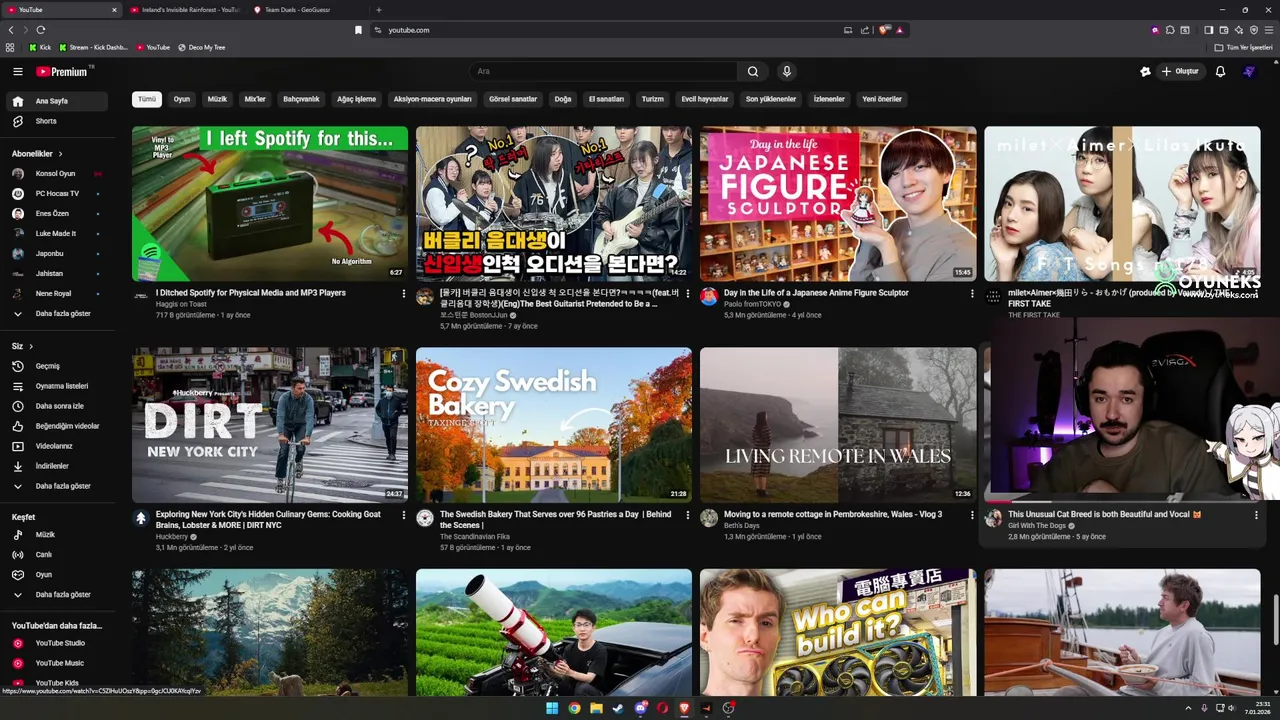This screenshot has height=720, width=1280.
Task: Open Daha sonra izle list
Action: 57,406
